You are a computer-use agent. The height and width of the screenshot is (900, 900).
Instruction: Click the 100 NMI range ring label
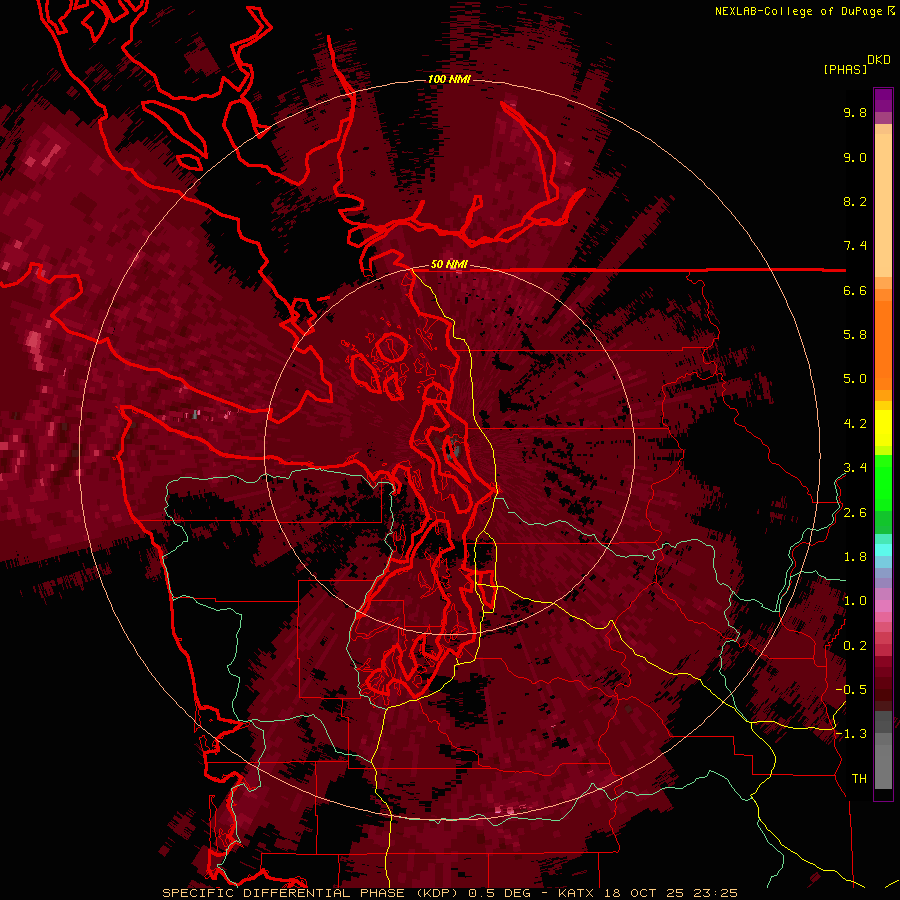tap(449, 79)
